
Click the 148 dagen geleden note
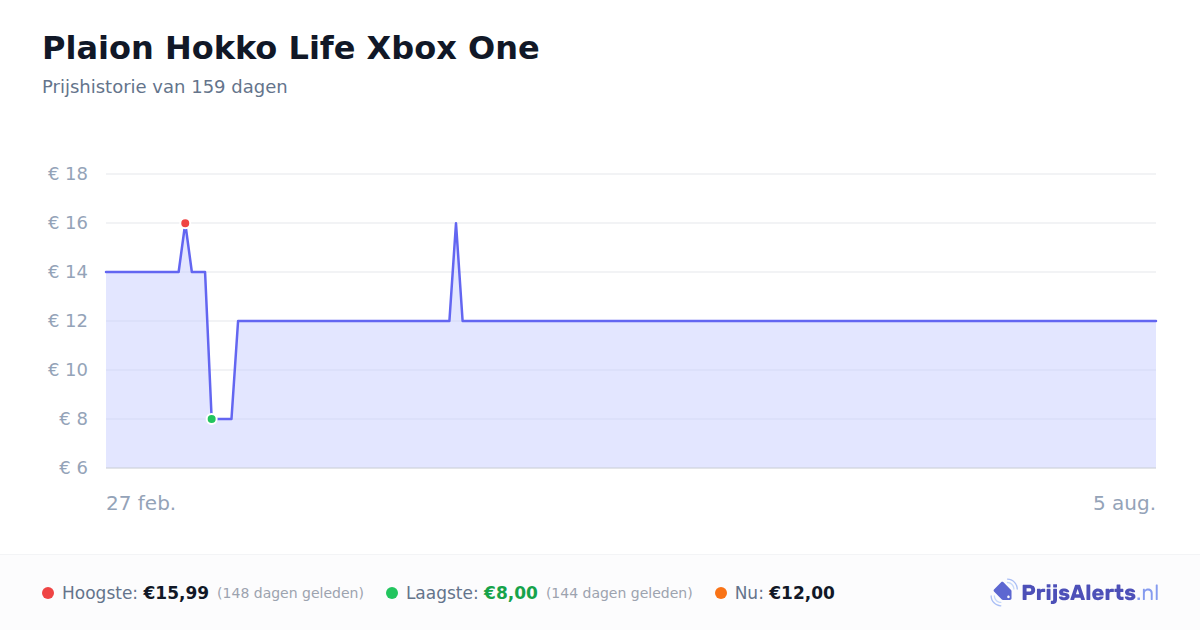pyautogui.click(x=290, y=593)
